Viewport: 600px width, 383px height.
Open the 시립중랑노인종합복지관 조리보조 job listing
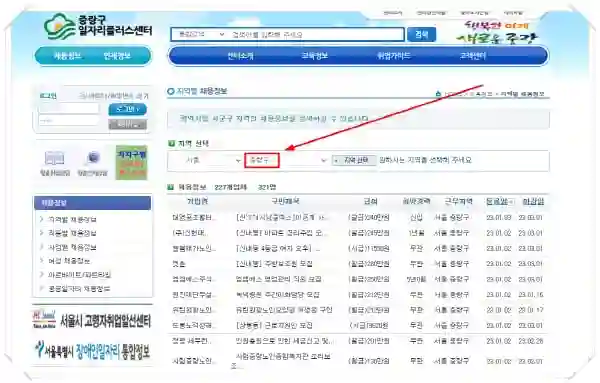point(281,360)
